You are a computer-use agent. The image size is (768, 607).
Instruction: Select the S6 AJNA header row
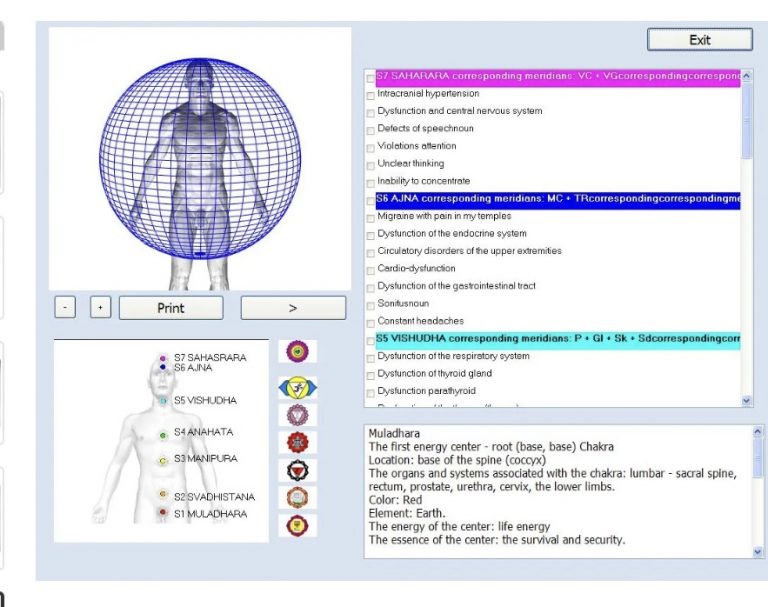[x=557, y=199]
